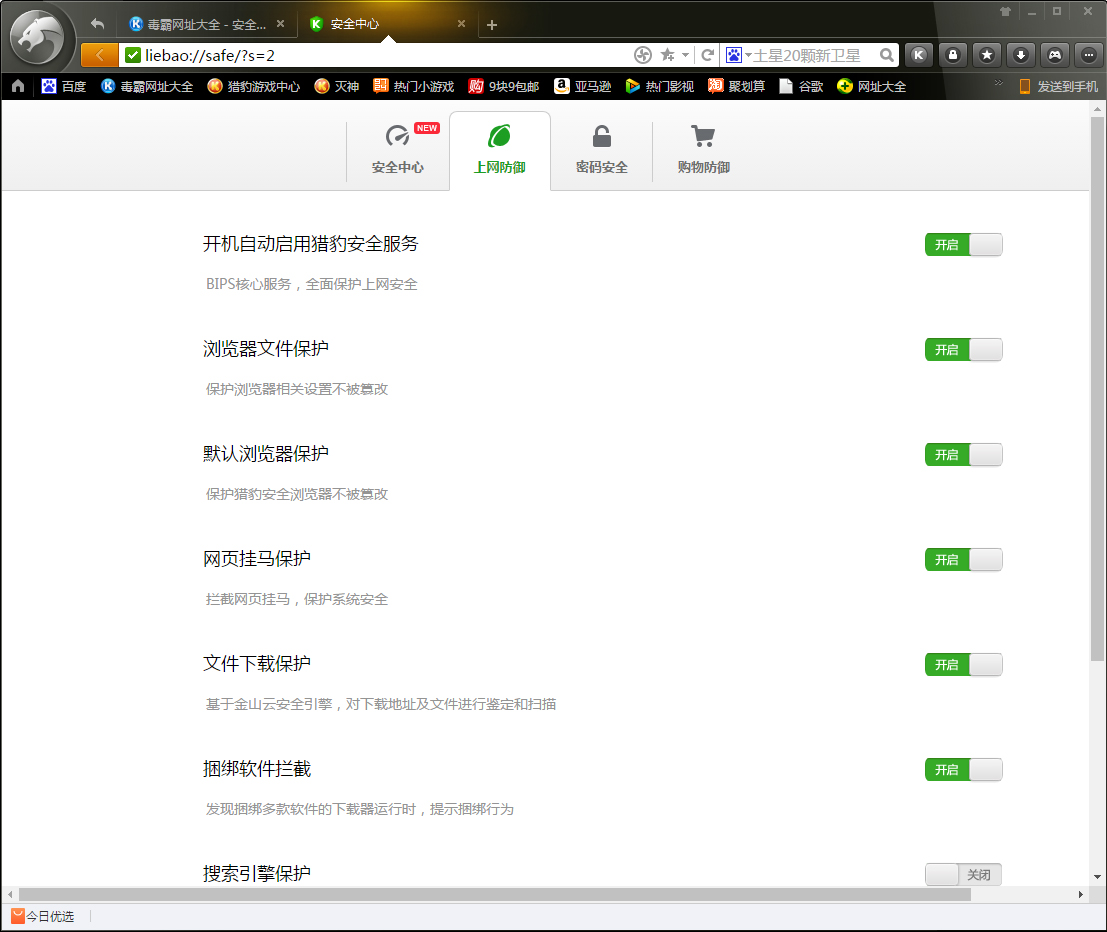
Task: Click the home icon on the bookmark bar
Action: click(x=17, y=86)
